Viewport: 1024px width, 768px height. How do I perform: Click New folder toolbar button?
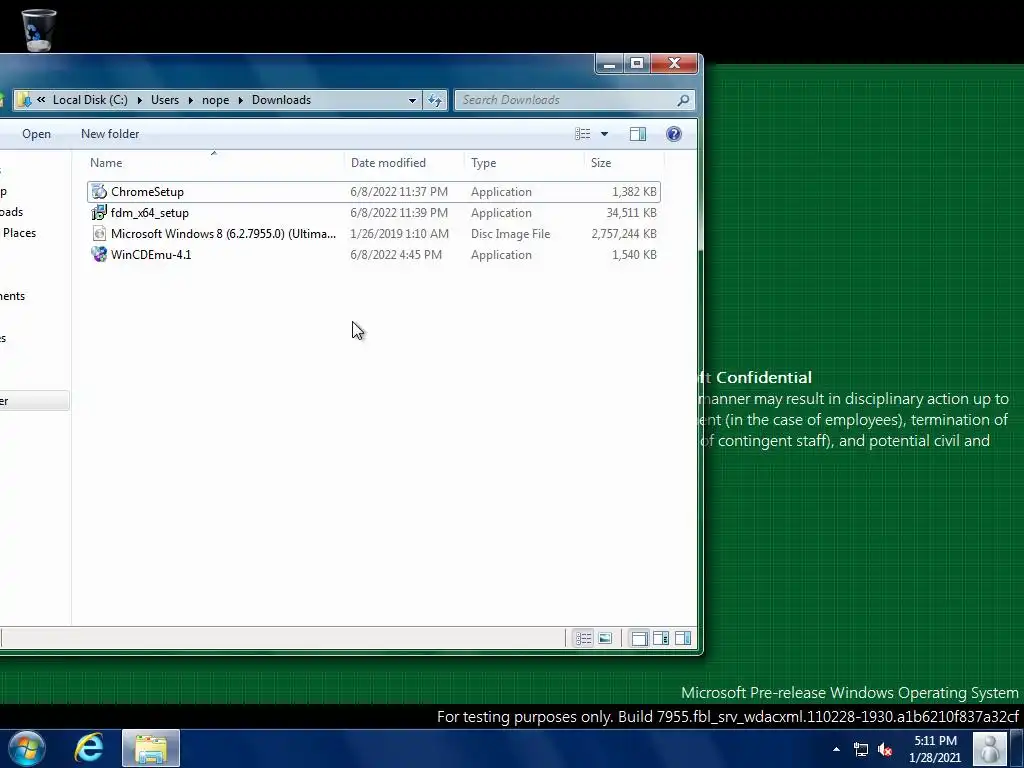110,134
